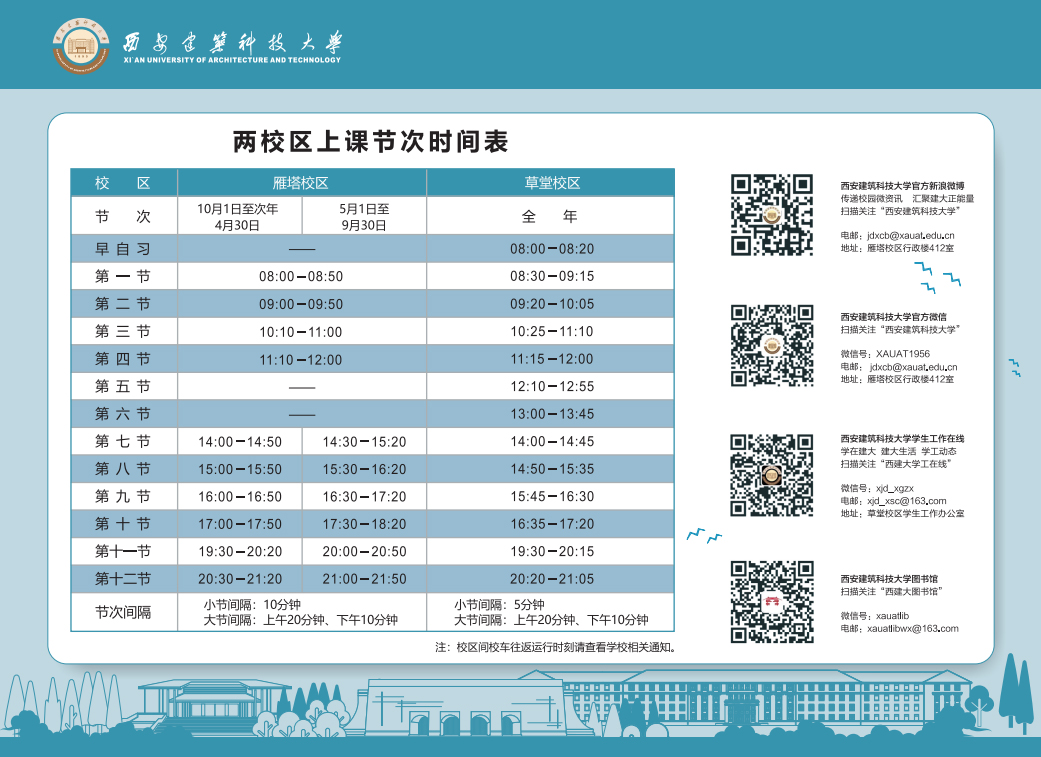Select the "第一节" row label
This screenshot has height=757, width=1041.
click(123, 276)
